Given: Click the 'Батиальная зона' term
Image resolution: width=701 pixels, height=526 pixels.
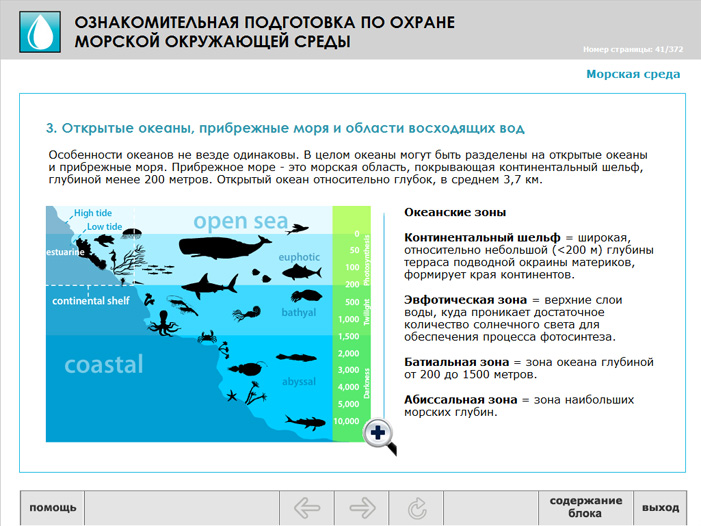Looking at the screenshot, I should [x=456, y=362].
